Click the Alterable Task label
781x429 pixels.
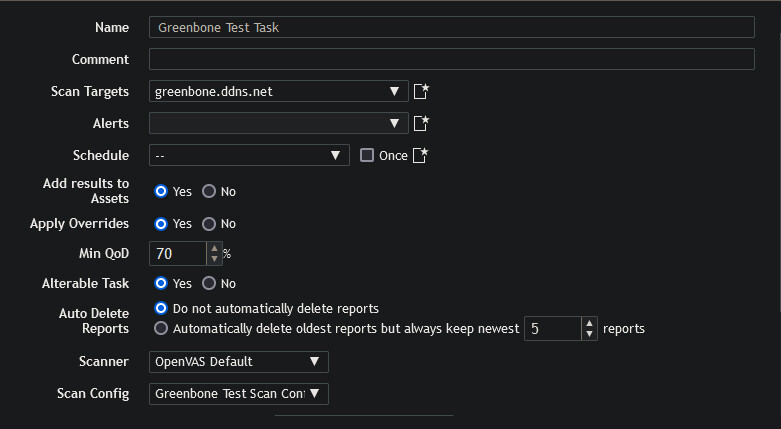tap(85, 284)
